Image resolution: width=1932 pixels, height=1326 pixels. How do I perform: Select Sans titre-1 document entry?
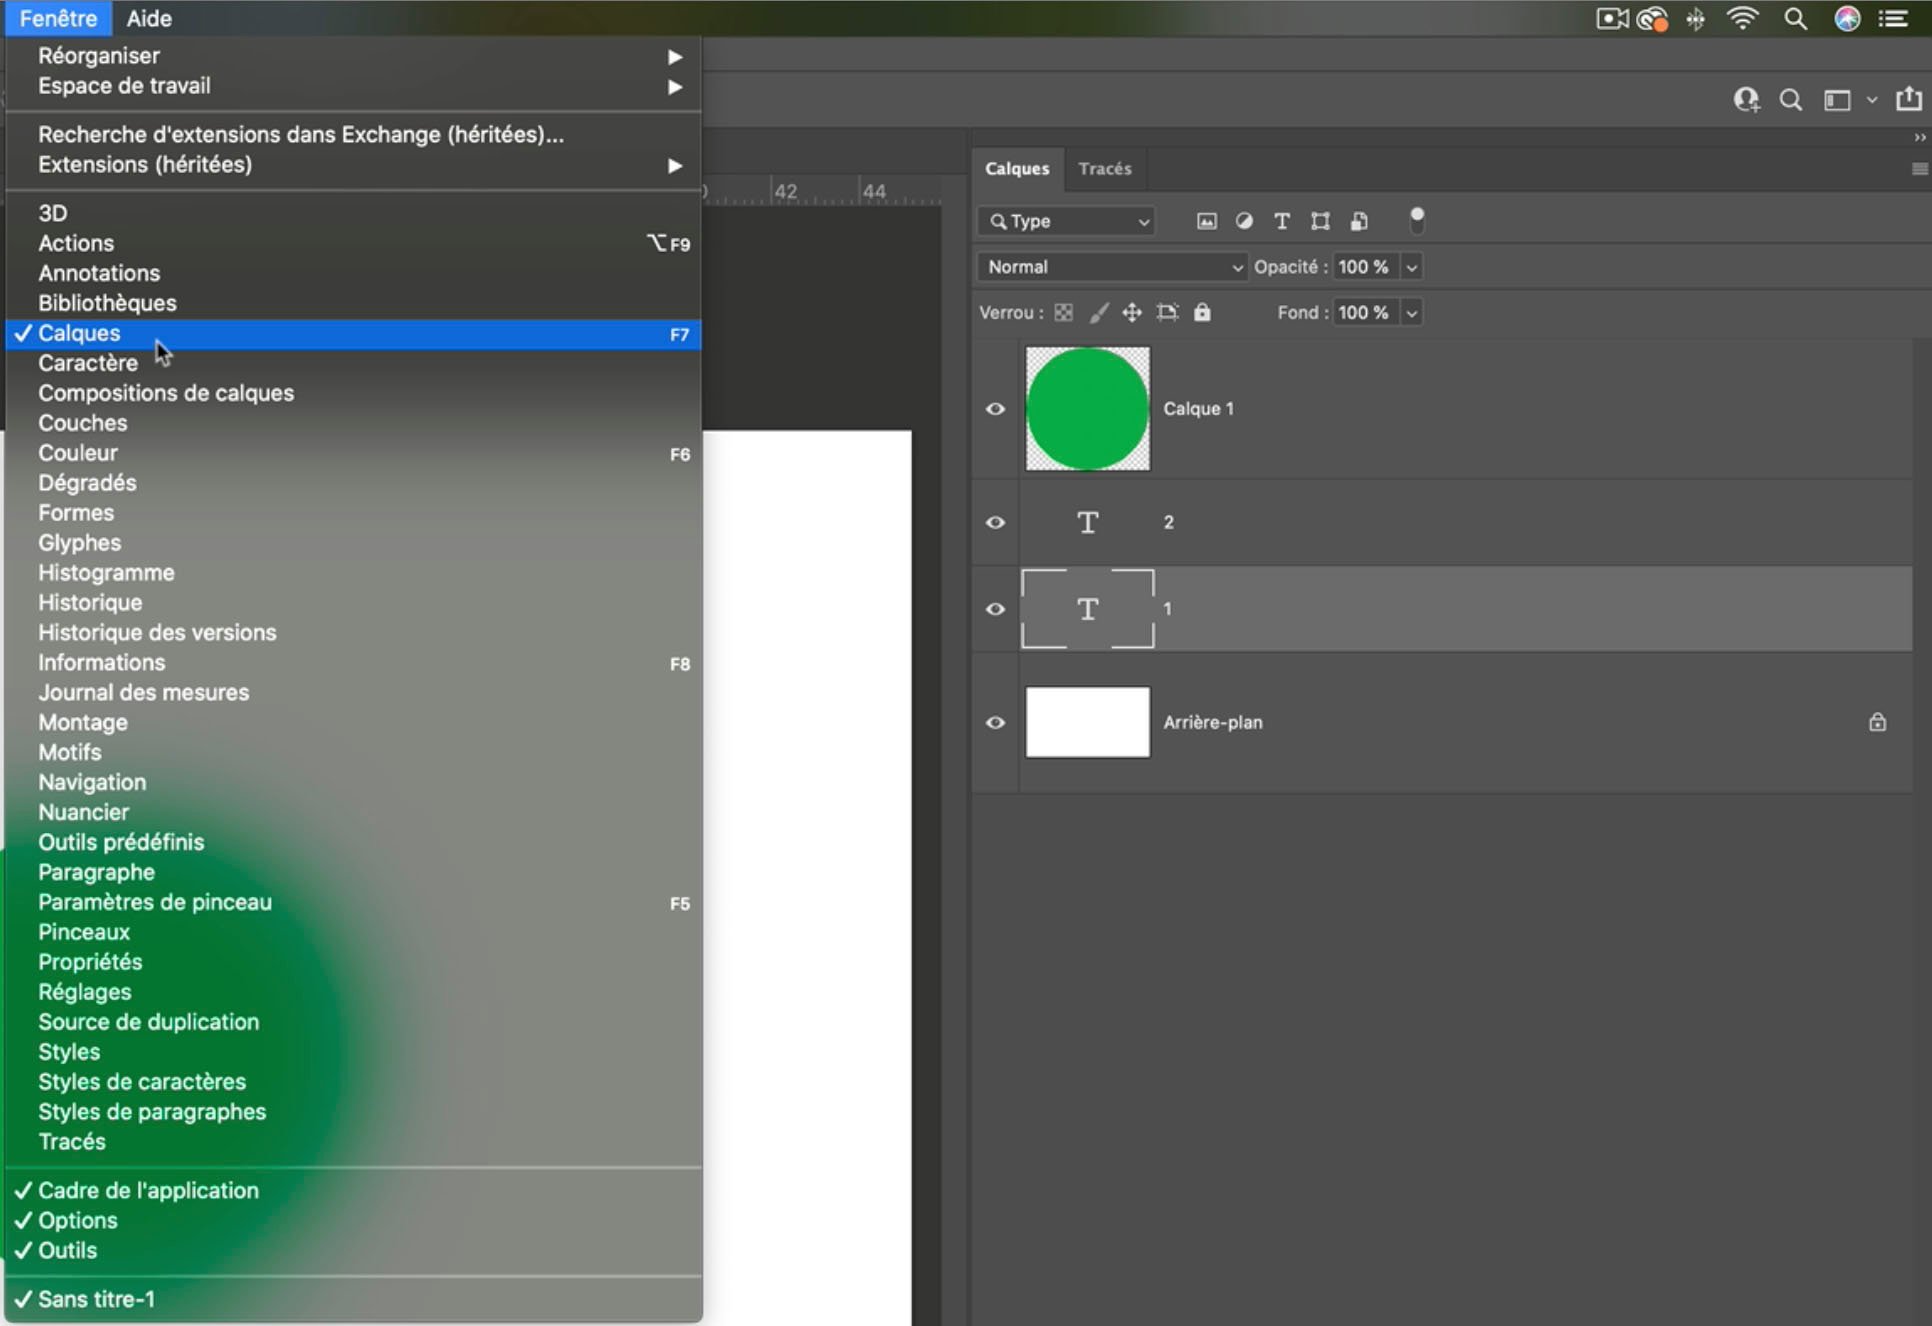coord(353,1300)
